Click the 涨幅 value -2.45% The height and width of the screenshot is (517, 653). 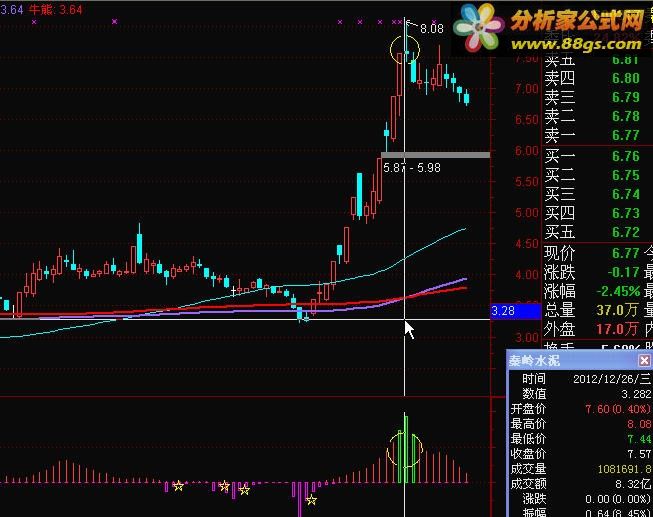pos(619,291)
